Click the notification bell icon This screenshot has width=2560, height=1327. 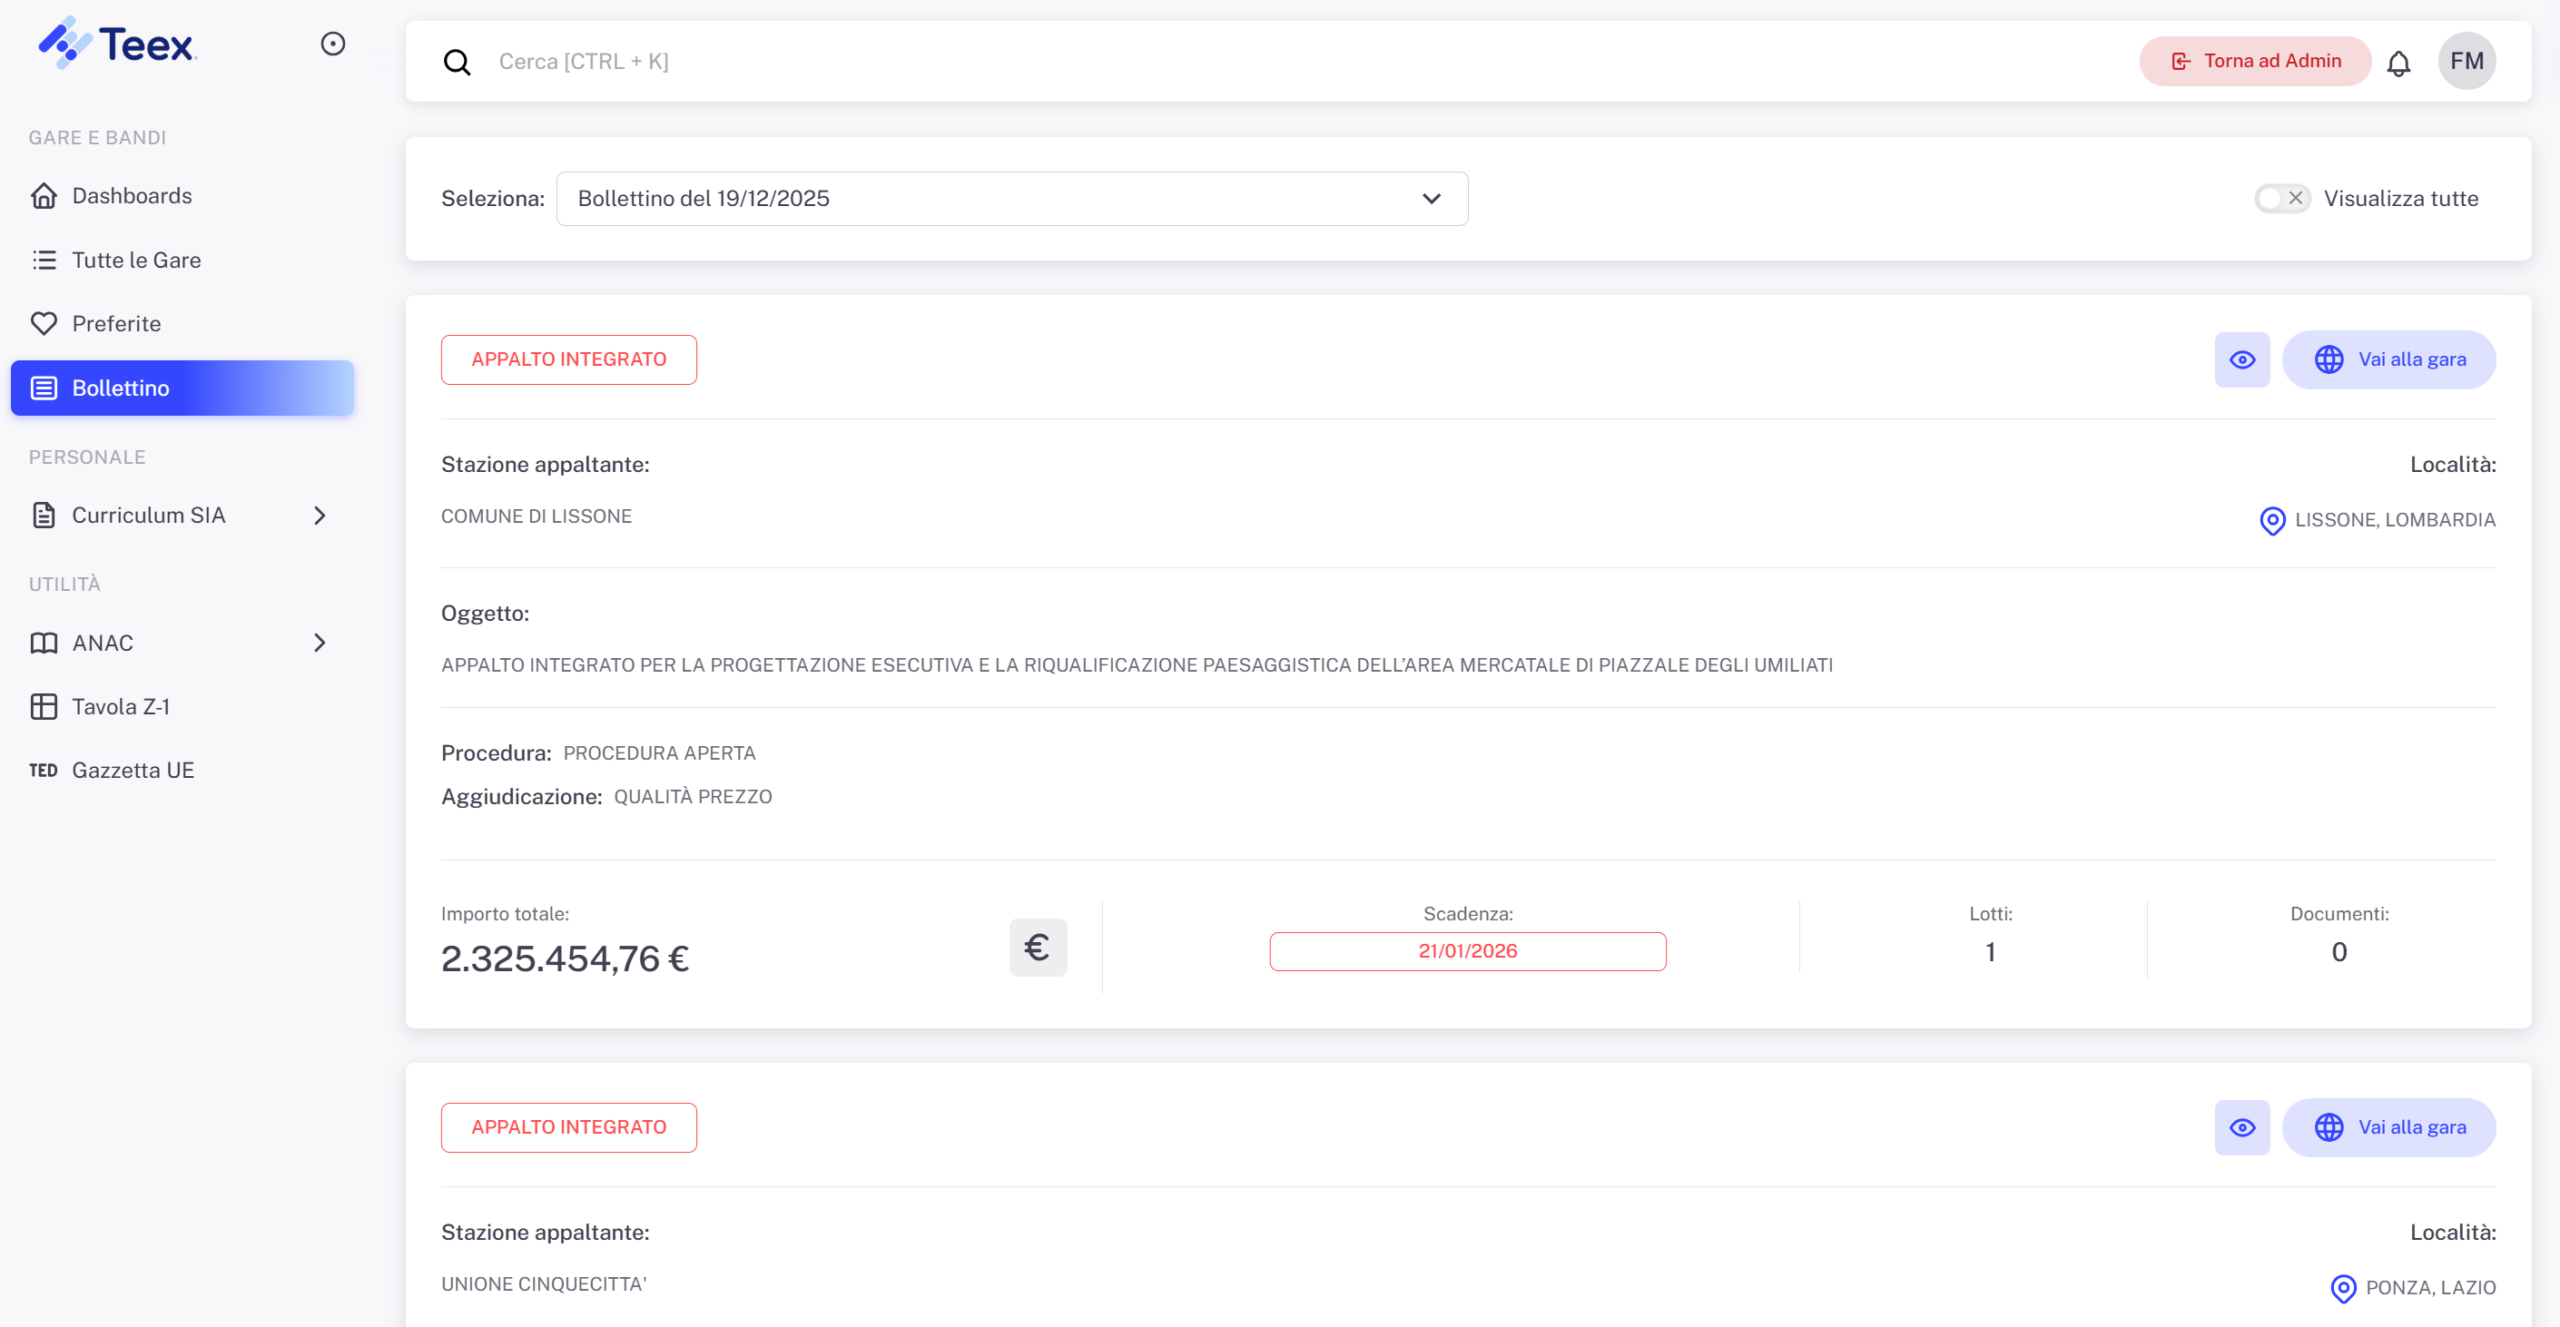2398,63
